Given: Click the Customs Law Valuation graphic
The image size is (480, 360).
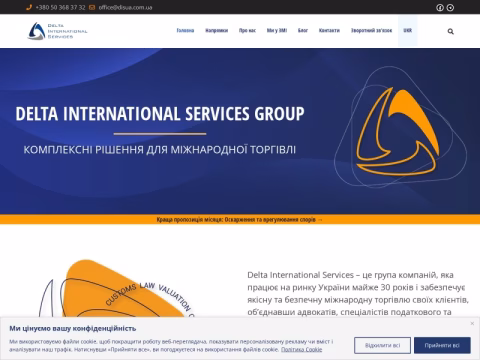Looking at the screenshot, I should coord(117,289).
